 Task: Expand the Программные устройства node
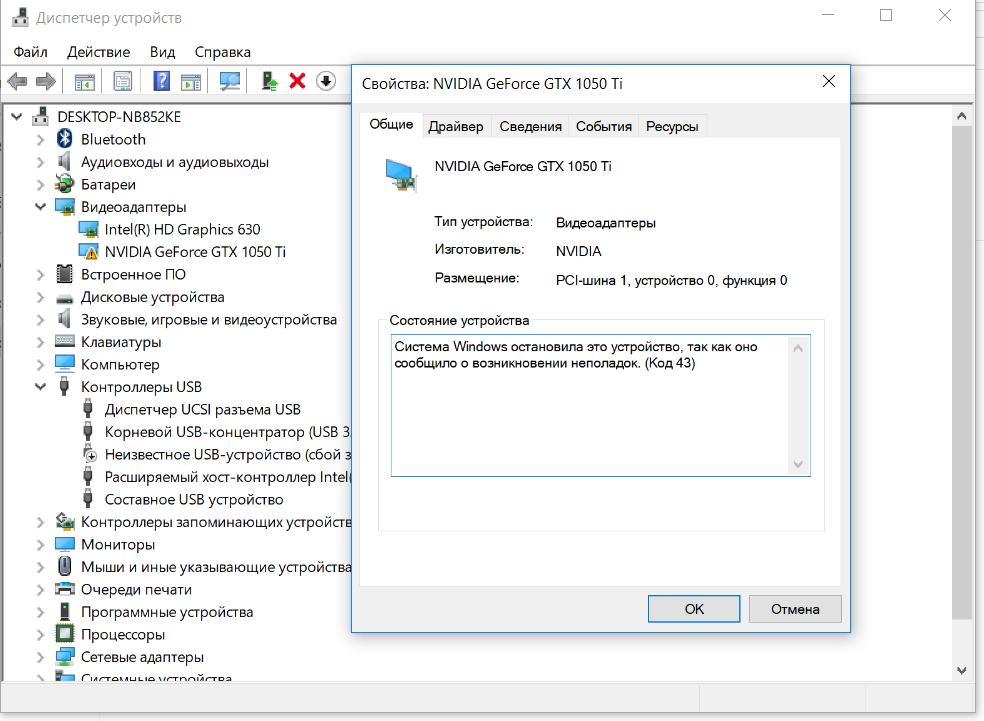(x=41, y=612)
